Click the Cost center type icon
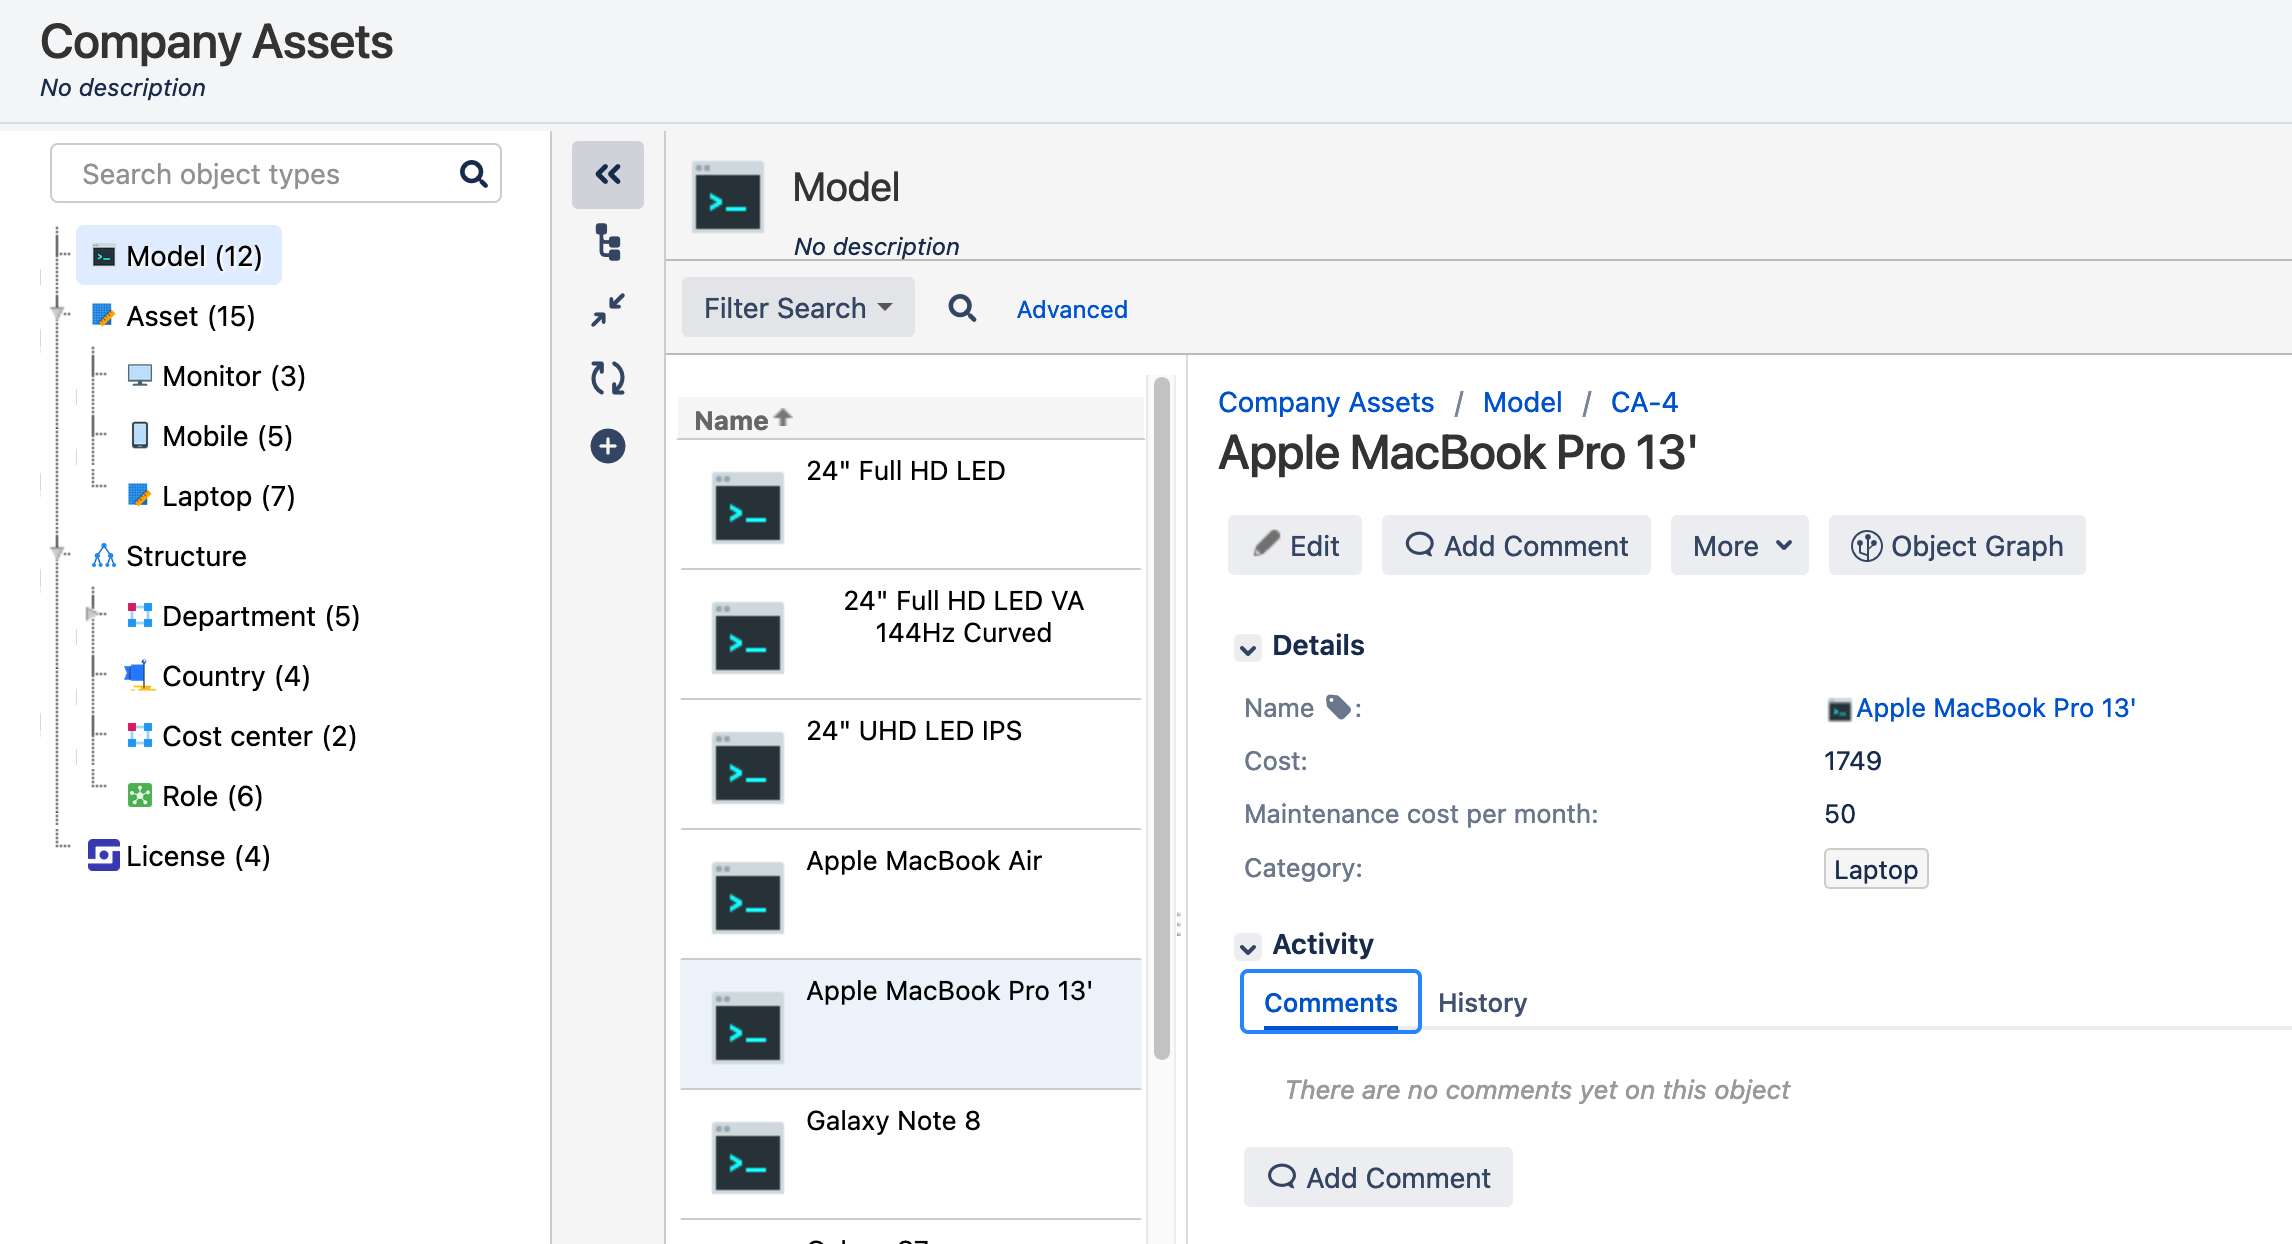 (x=140, y=735)
